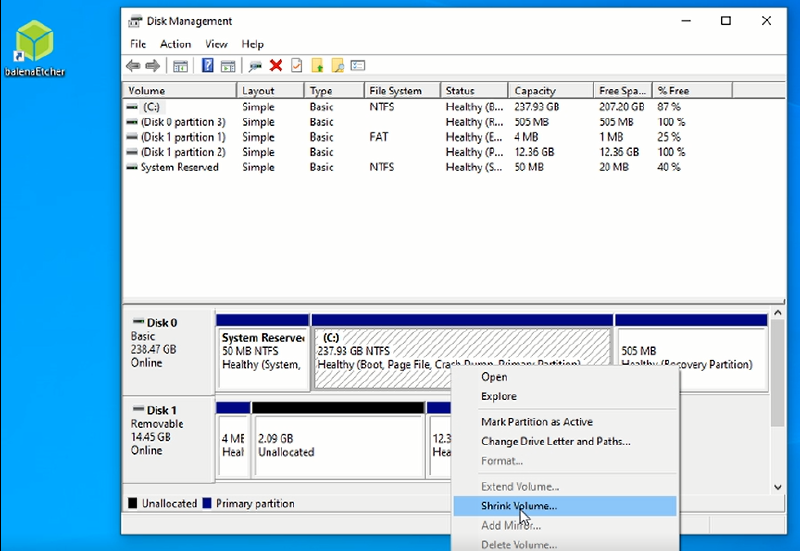The width and height of the screenshot is (800, 551).
Task: Click the folder with magnifier toolbar icon
Action: point(338,66)
